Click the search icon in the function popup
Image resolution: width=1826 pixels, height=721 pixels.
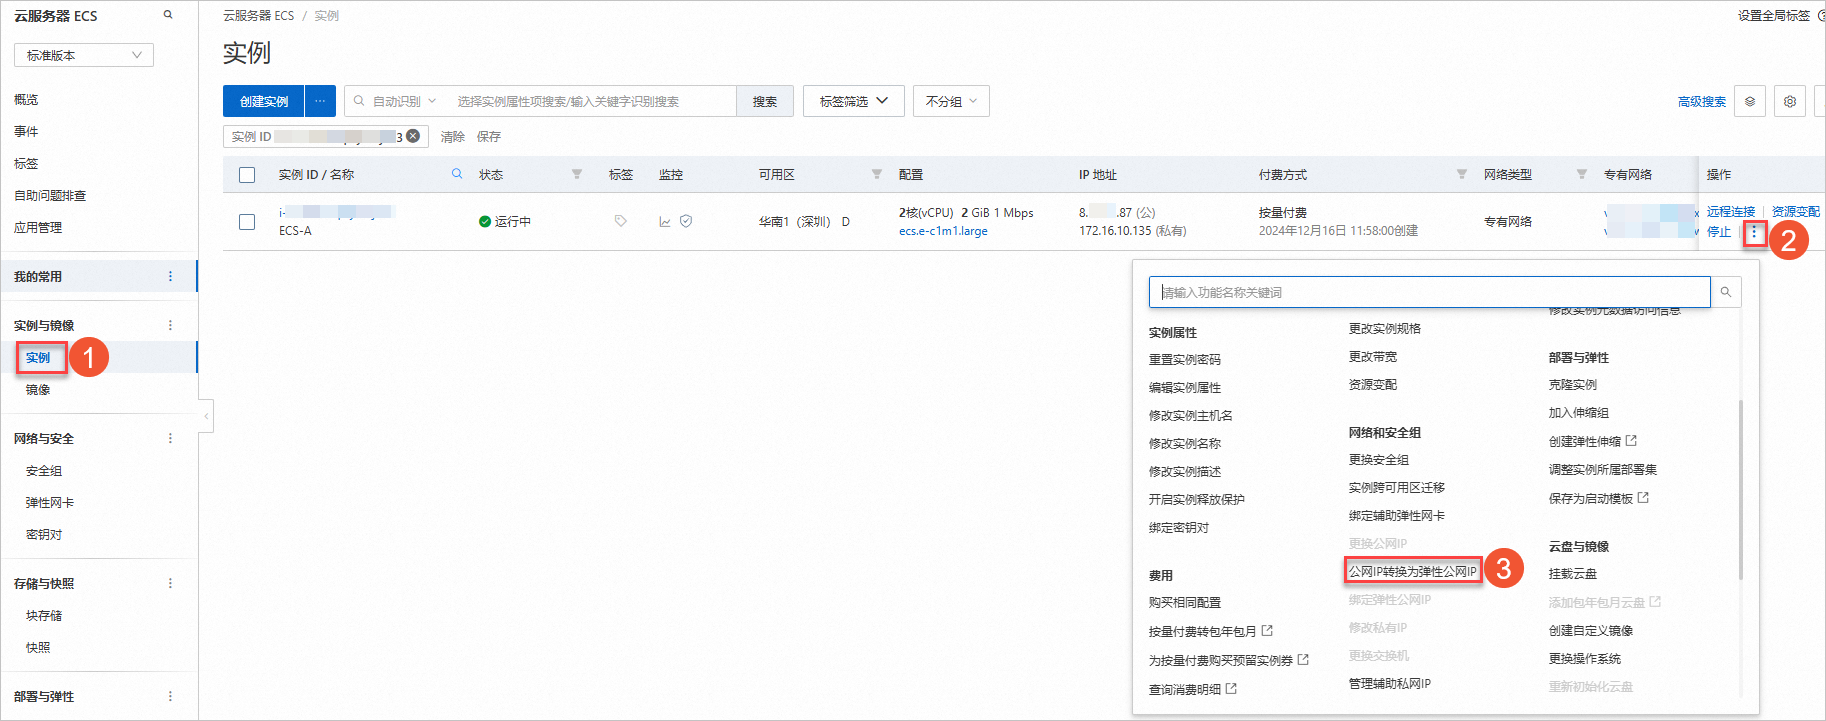pyautogui.click(x=1726, y=292)
